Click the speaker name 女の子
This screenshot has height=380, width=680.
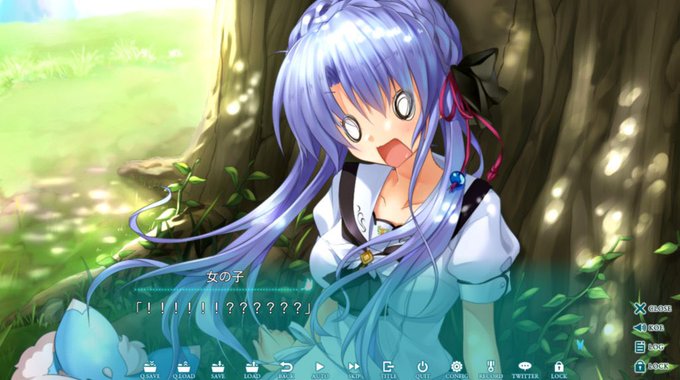coord(226,277)
